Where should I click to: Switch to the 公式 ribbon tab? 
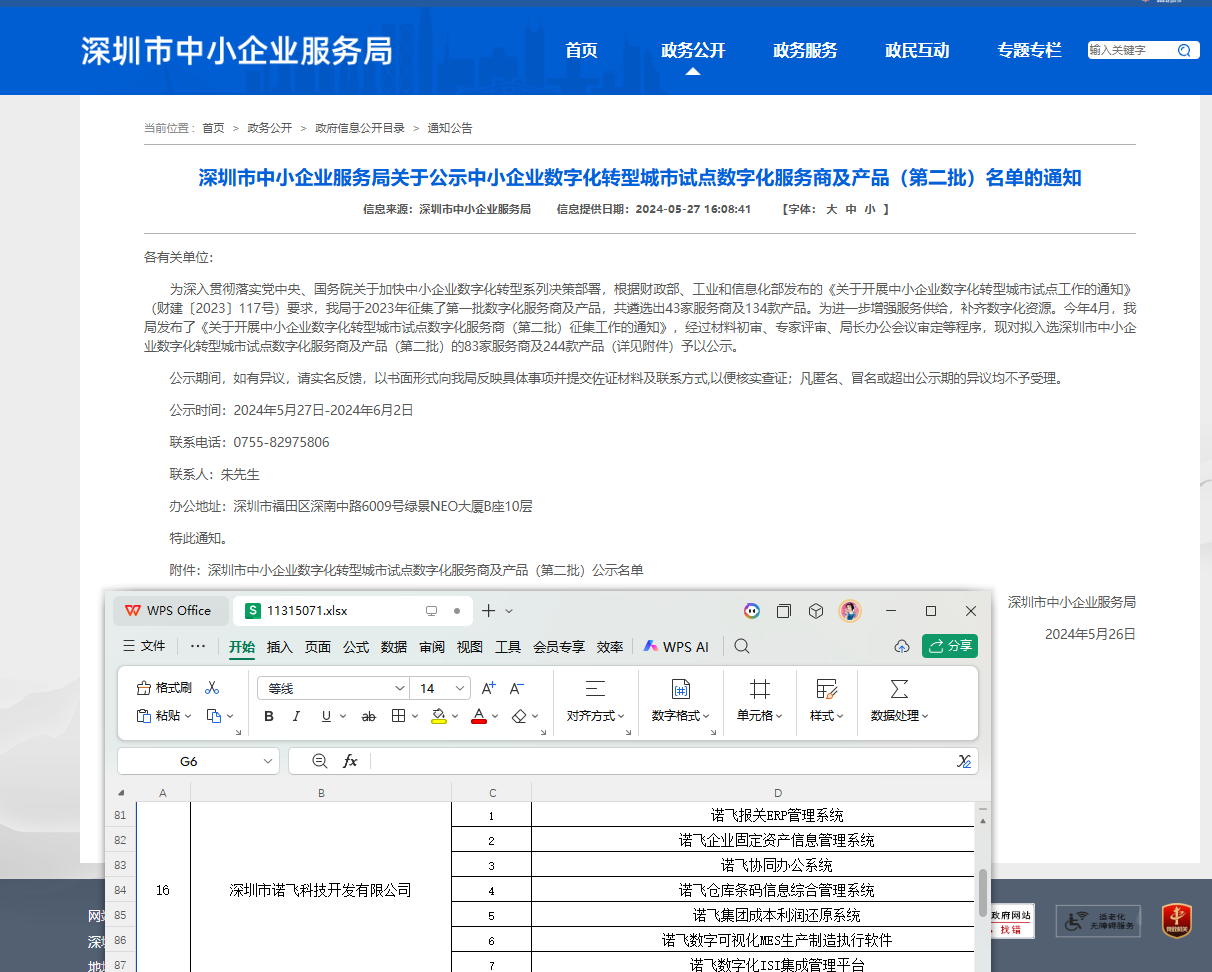pos(356,647)
